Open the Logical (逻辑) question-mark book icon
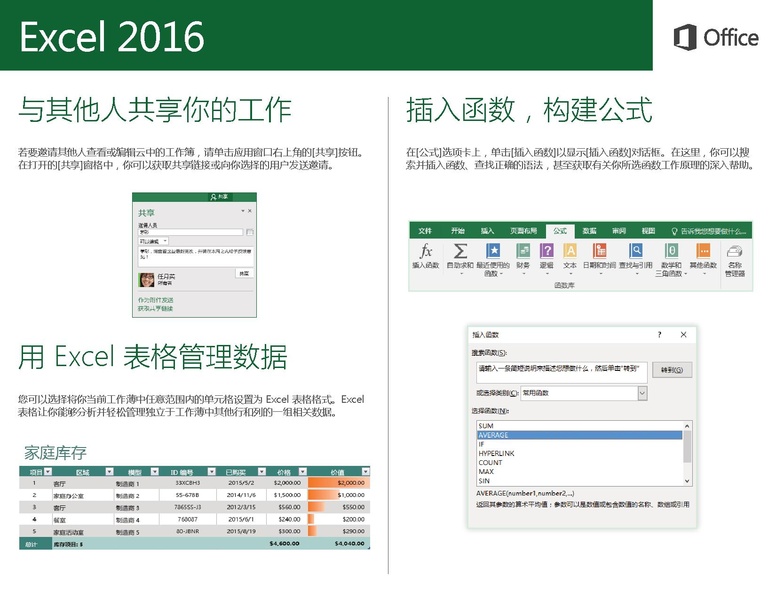 point(546,251)
